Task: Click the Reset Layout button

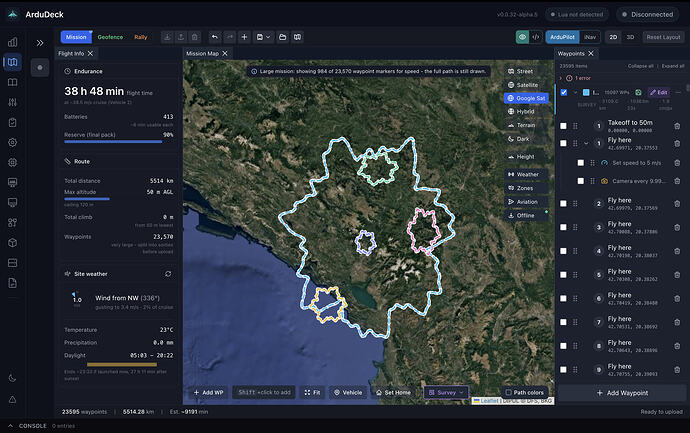Action: pos(663,37)
